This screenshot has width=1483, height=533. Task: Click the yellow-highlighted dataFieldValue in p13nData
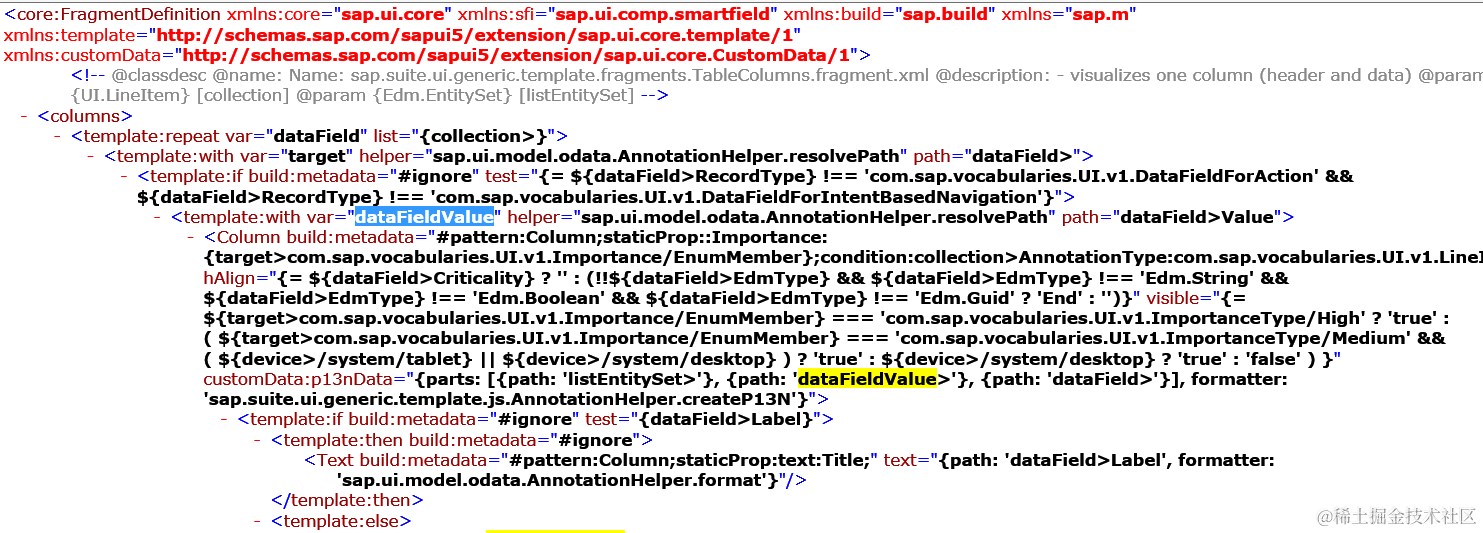tap(867, 379)
